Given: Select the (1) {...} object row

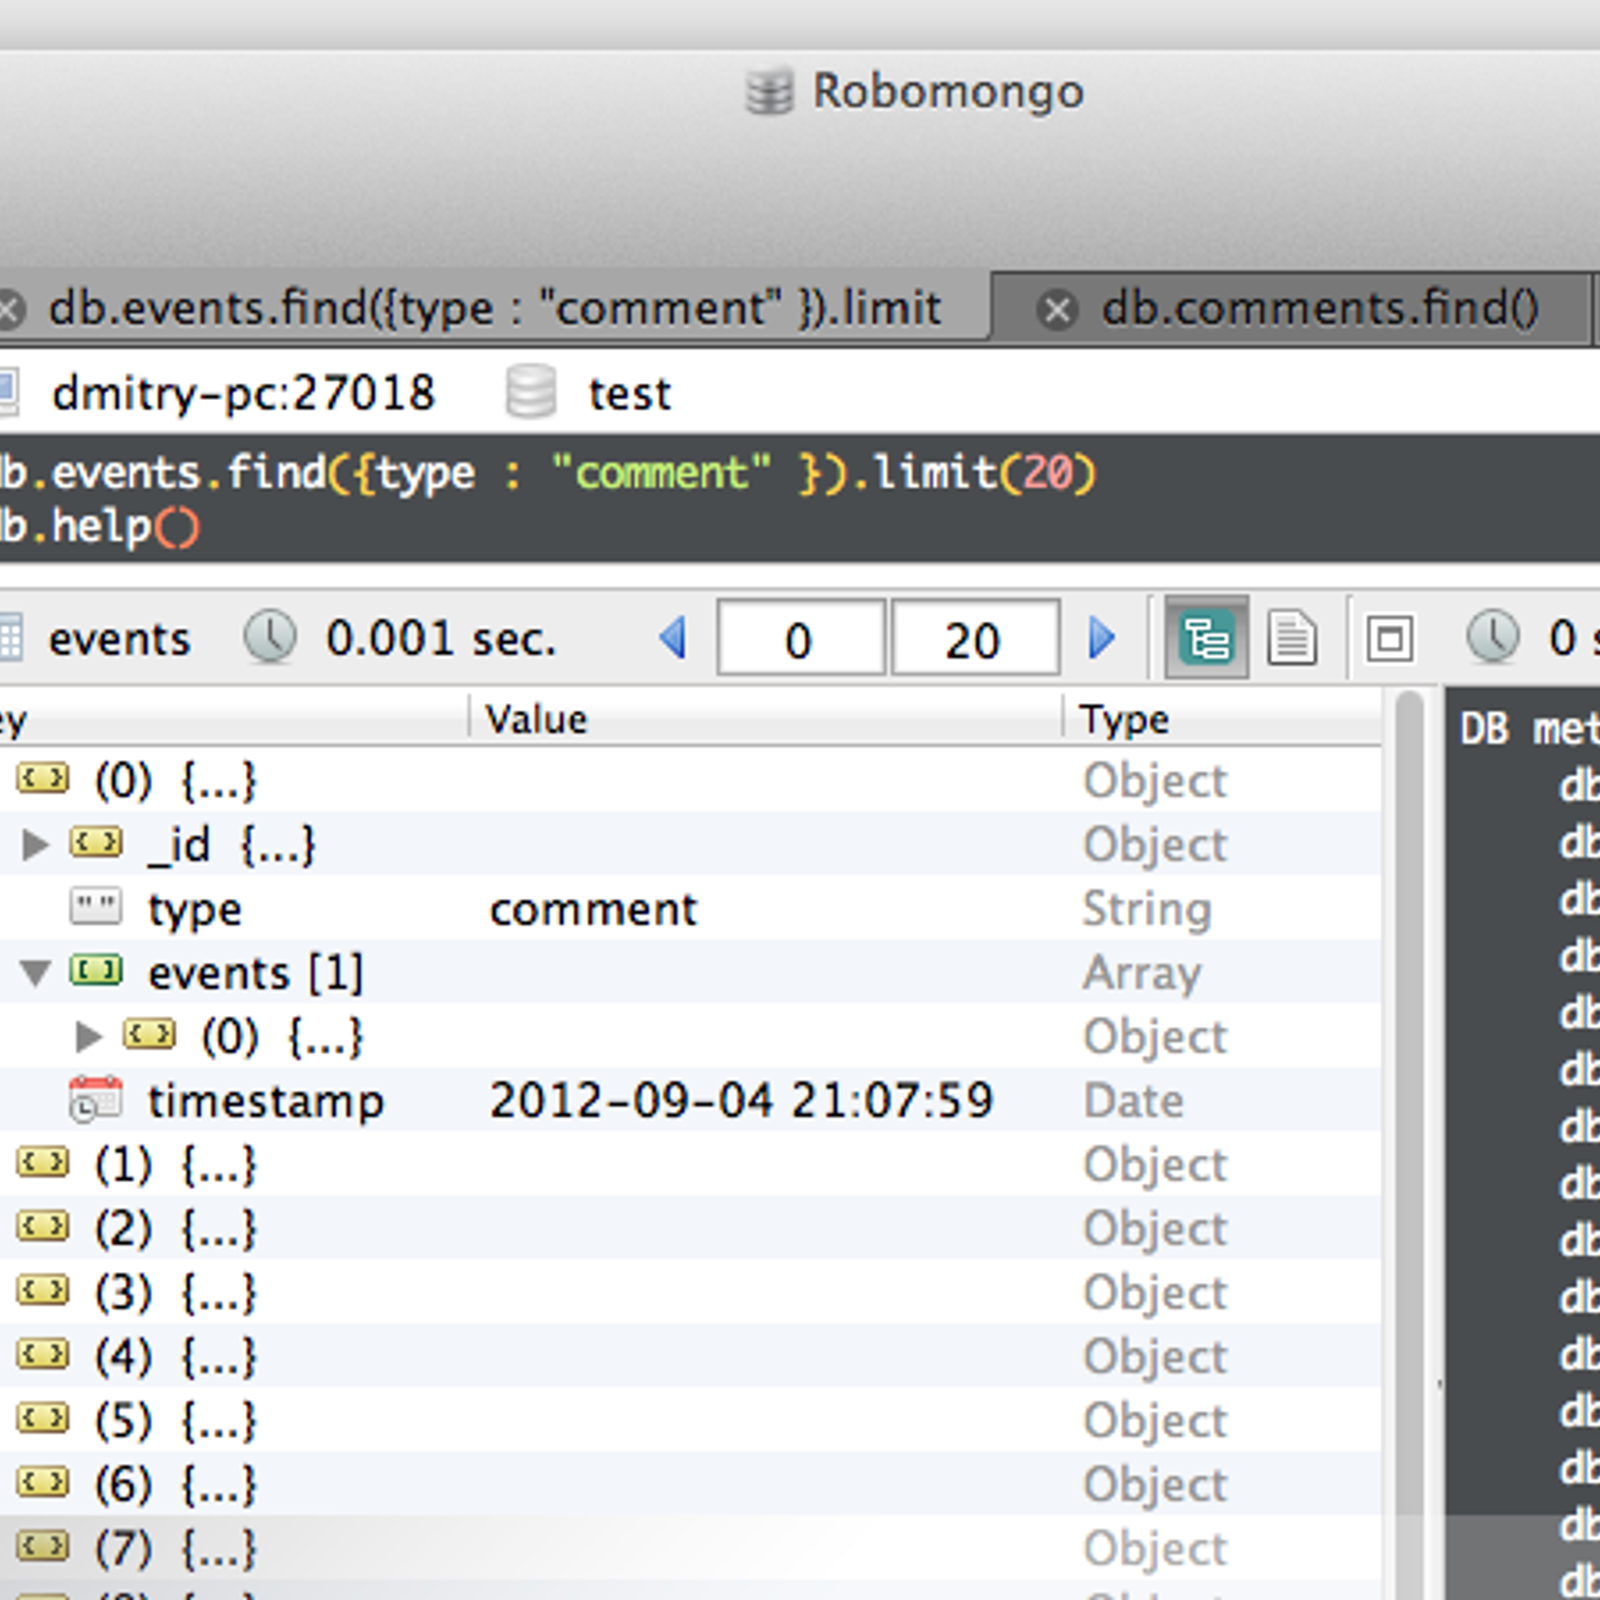Looking at the screenshot, I should click(x=690, y=1164).
